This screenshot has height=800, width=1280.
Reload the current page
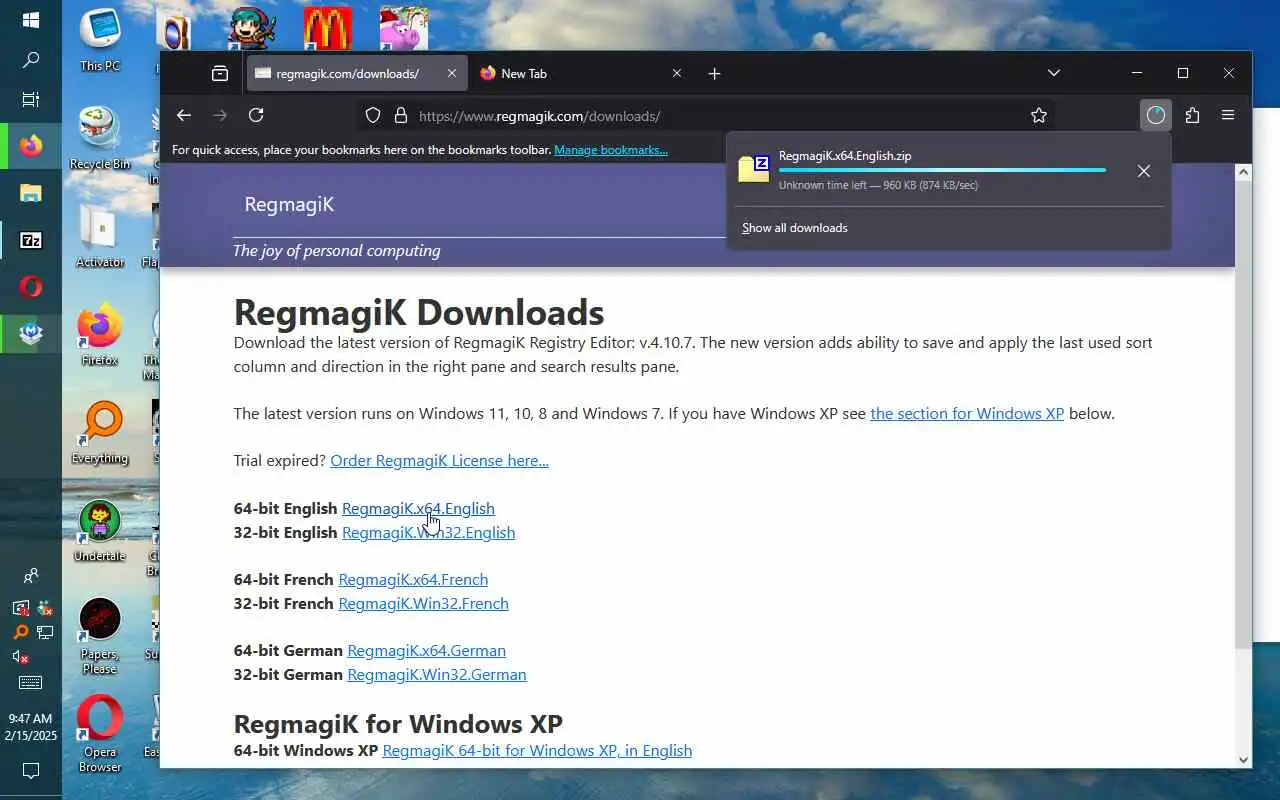[x=256, y=115]
